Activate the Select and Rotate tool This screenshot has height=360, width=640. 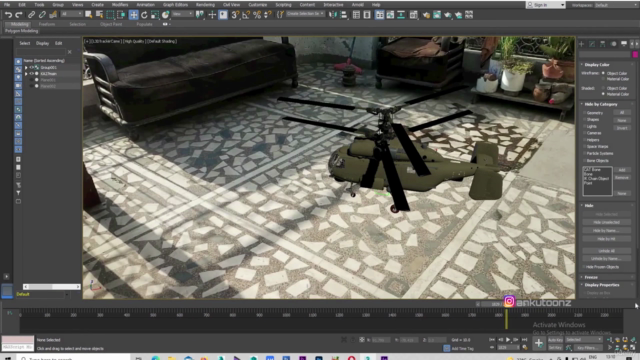tap(144, 15)
